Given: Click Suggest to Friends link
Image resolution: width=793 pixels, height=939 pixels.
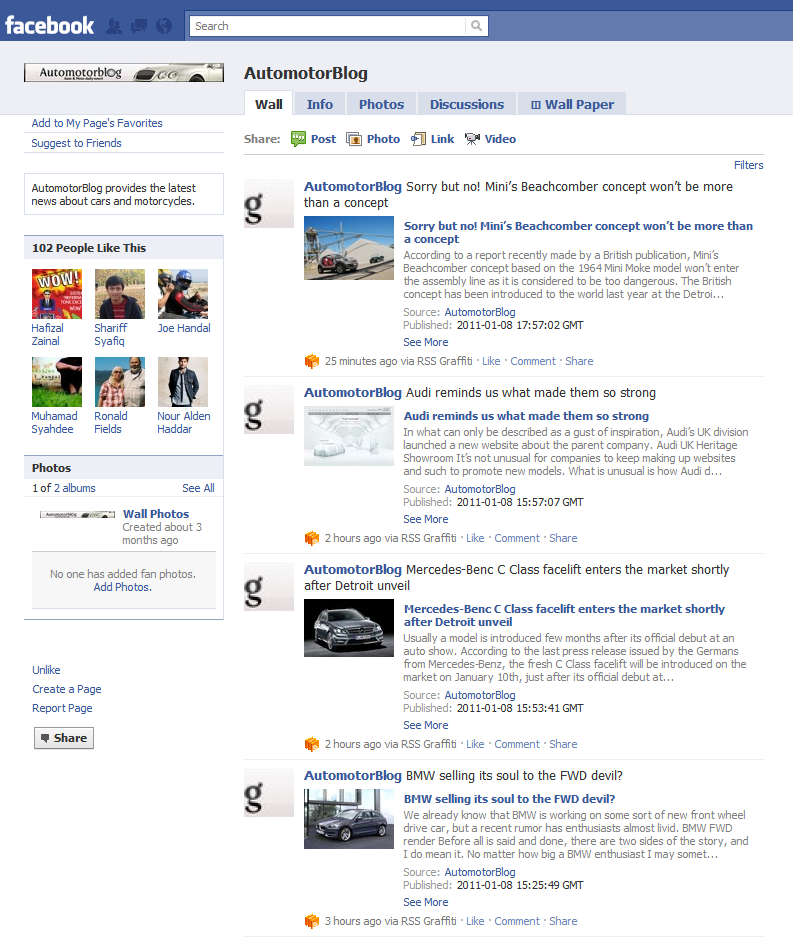Looking at the screenshot, I should [x=76, y=143].
